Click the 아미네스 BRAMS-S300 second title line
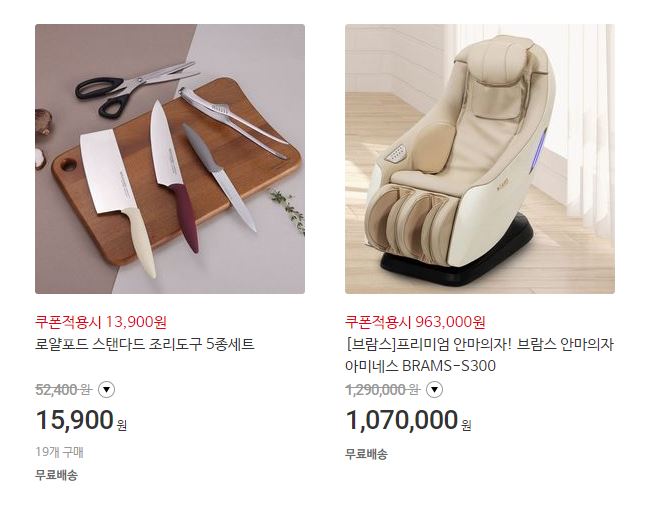 coord(420,366)
